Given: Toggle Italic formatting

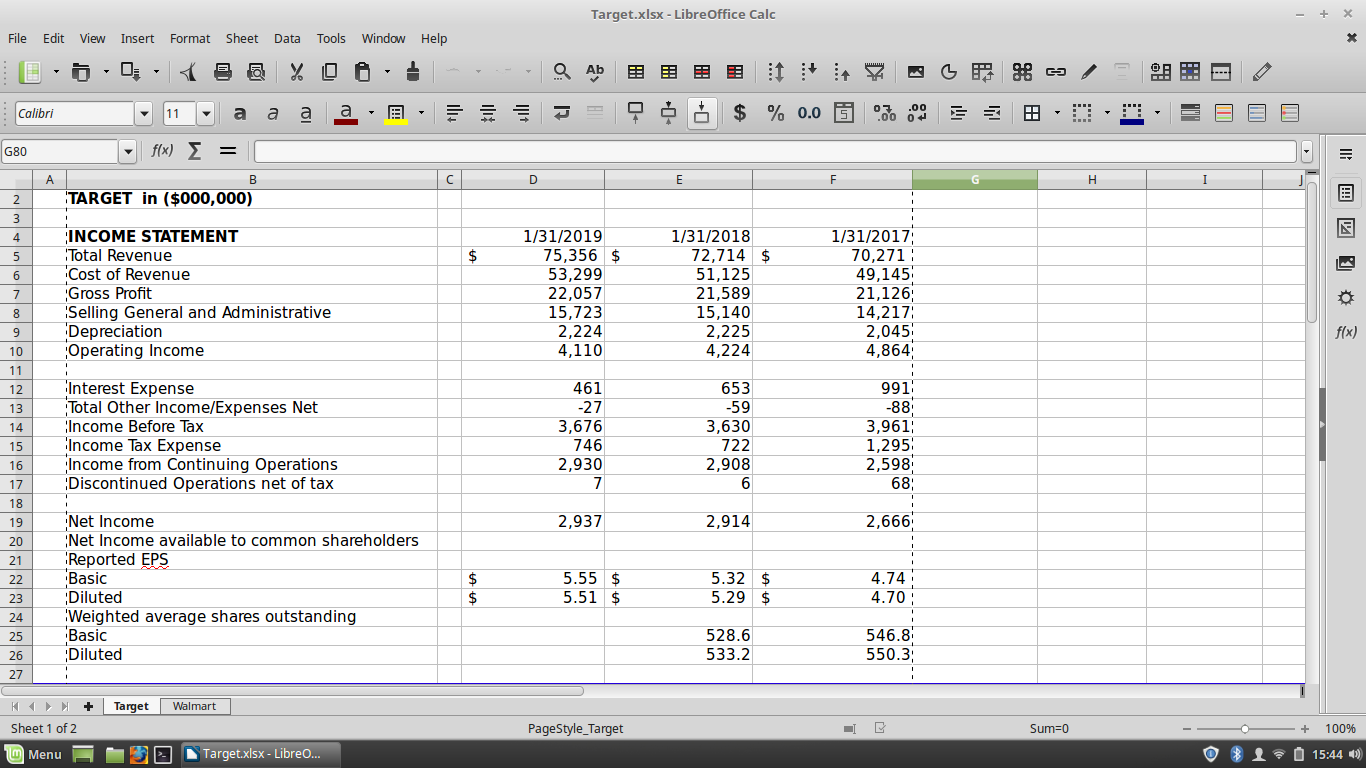Looking at the screenshot, I should click(273, 113).
